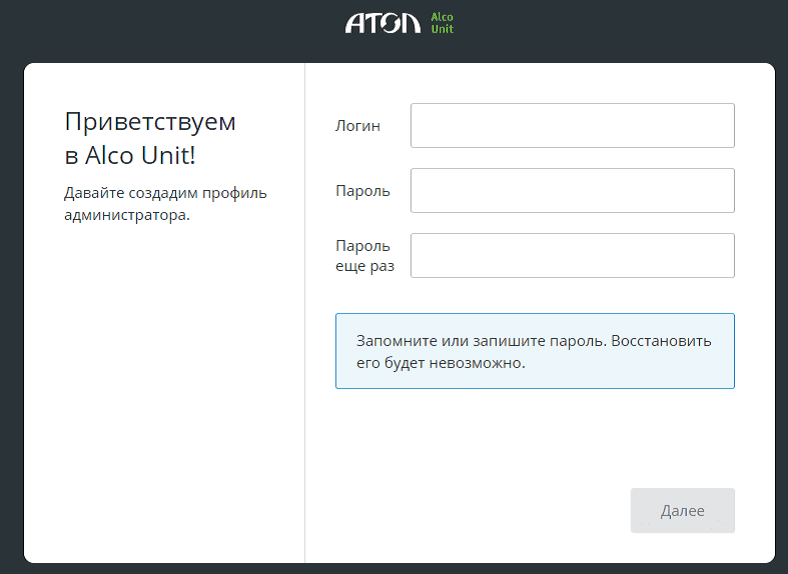Click the Давайте создадим профиль администратора text
The width and height of the screenshot is (788, 574).
click(165, 204)
